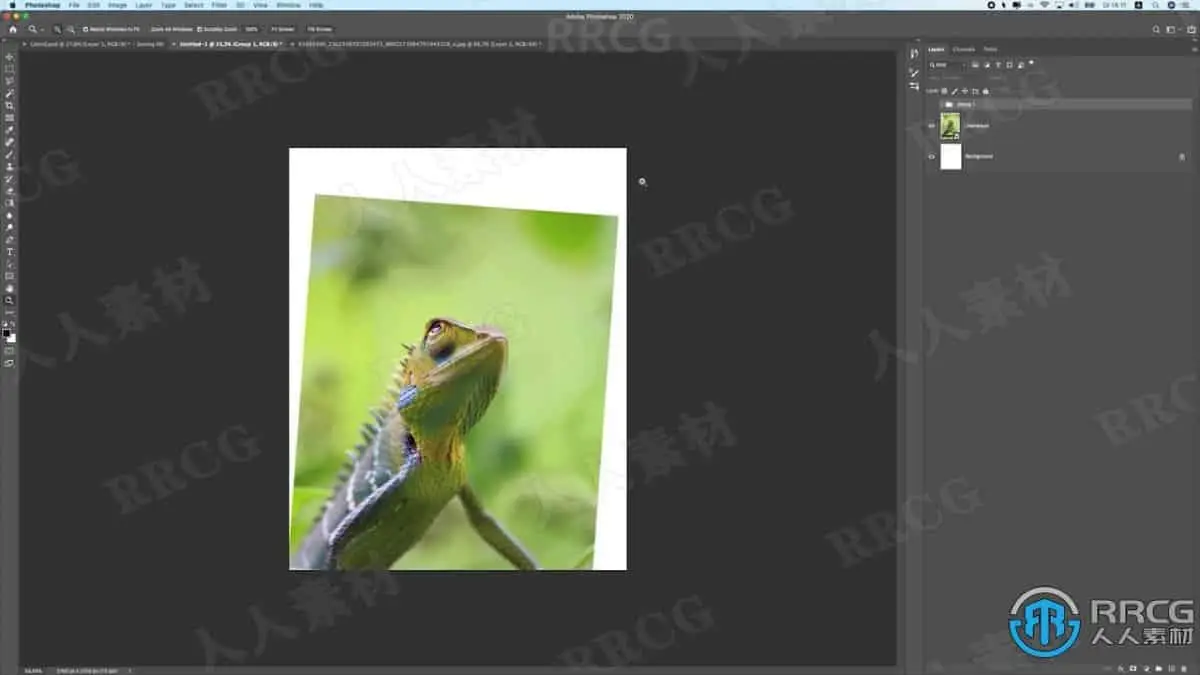This screenshot has height=675, width=1200.
Task: Open the Image menu
Action: pos(117,5)
